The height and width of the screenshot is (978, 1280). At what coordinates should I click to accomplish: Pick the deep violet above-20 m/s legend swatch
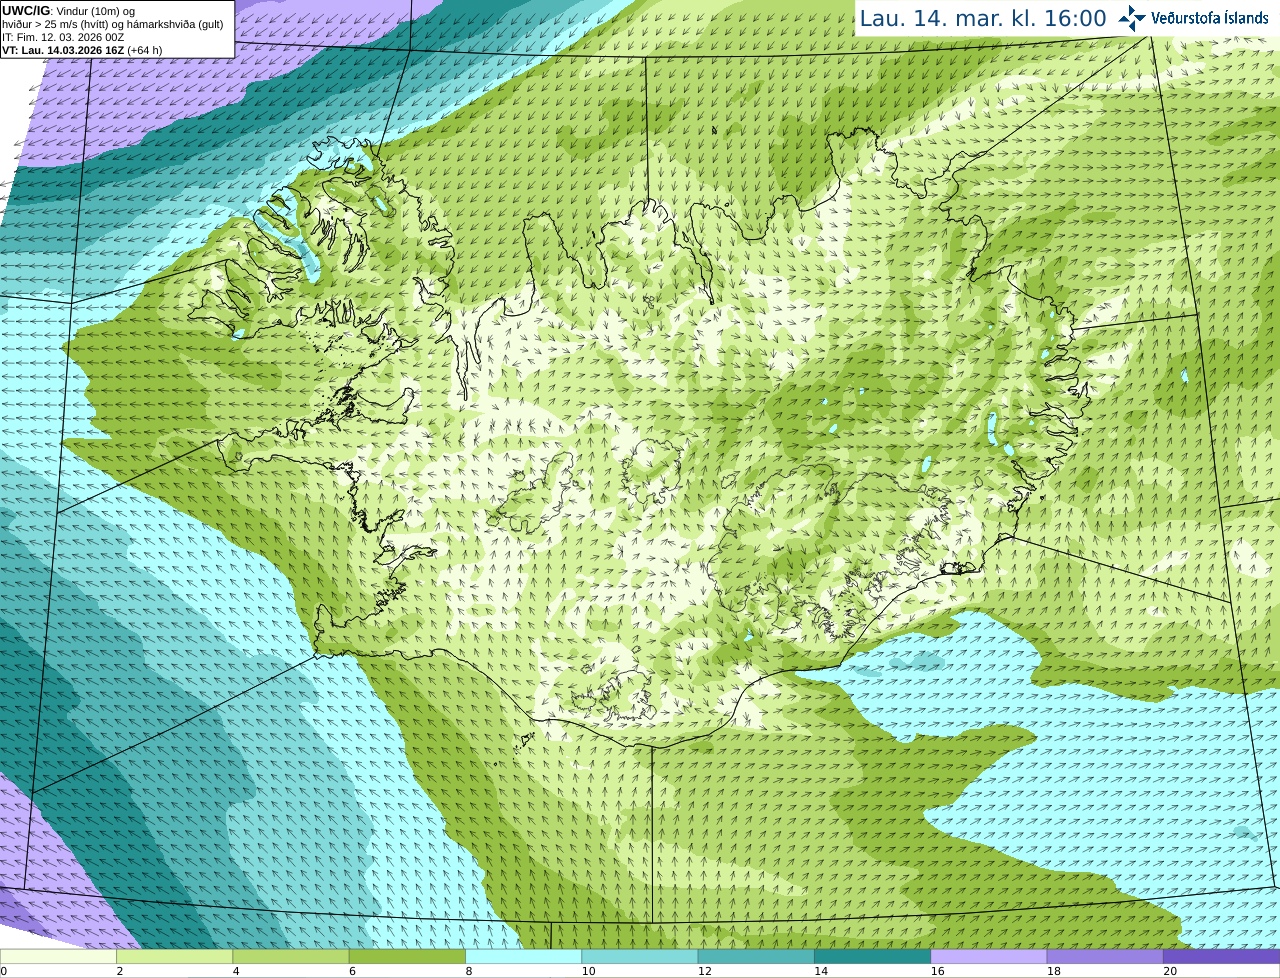pos(1221,957)
